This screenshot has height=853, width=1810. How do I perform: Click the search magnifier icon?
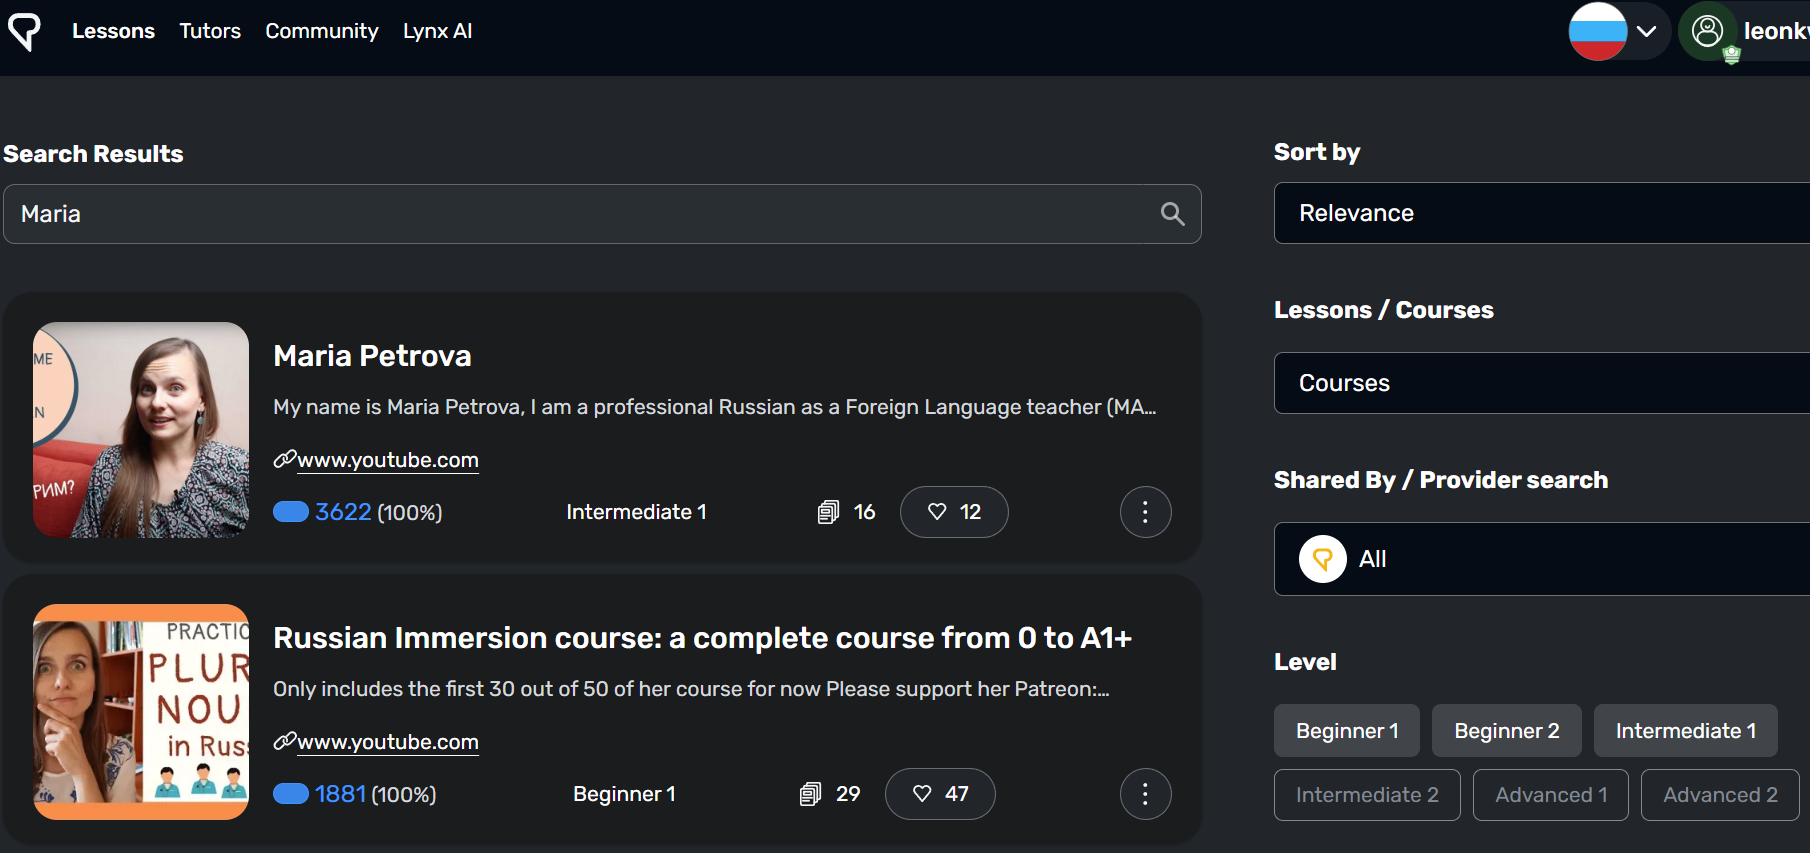tap(1172, 214)
